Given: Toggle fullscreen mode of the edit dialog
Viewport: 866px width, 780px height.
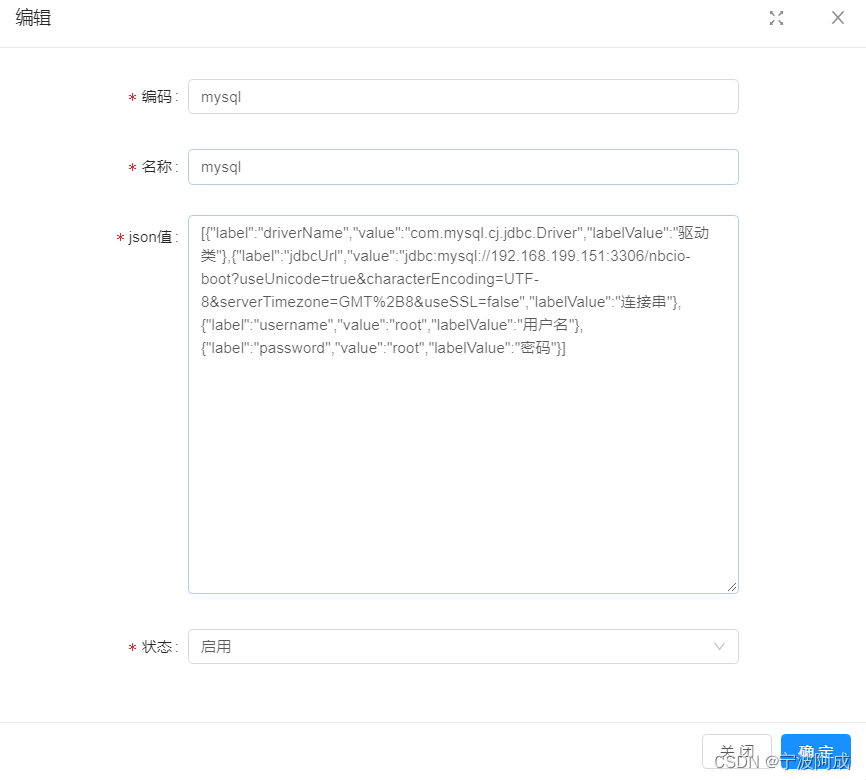Looking at the screenshot, I should (777, 18).
